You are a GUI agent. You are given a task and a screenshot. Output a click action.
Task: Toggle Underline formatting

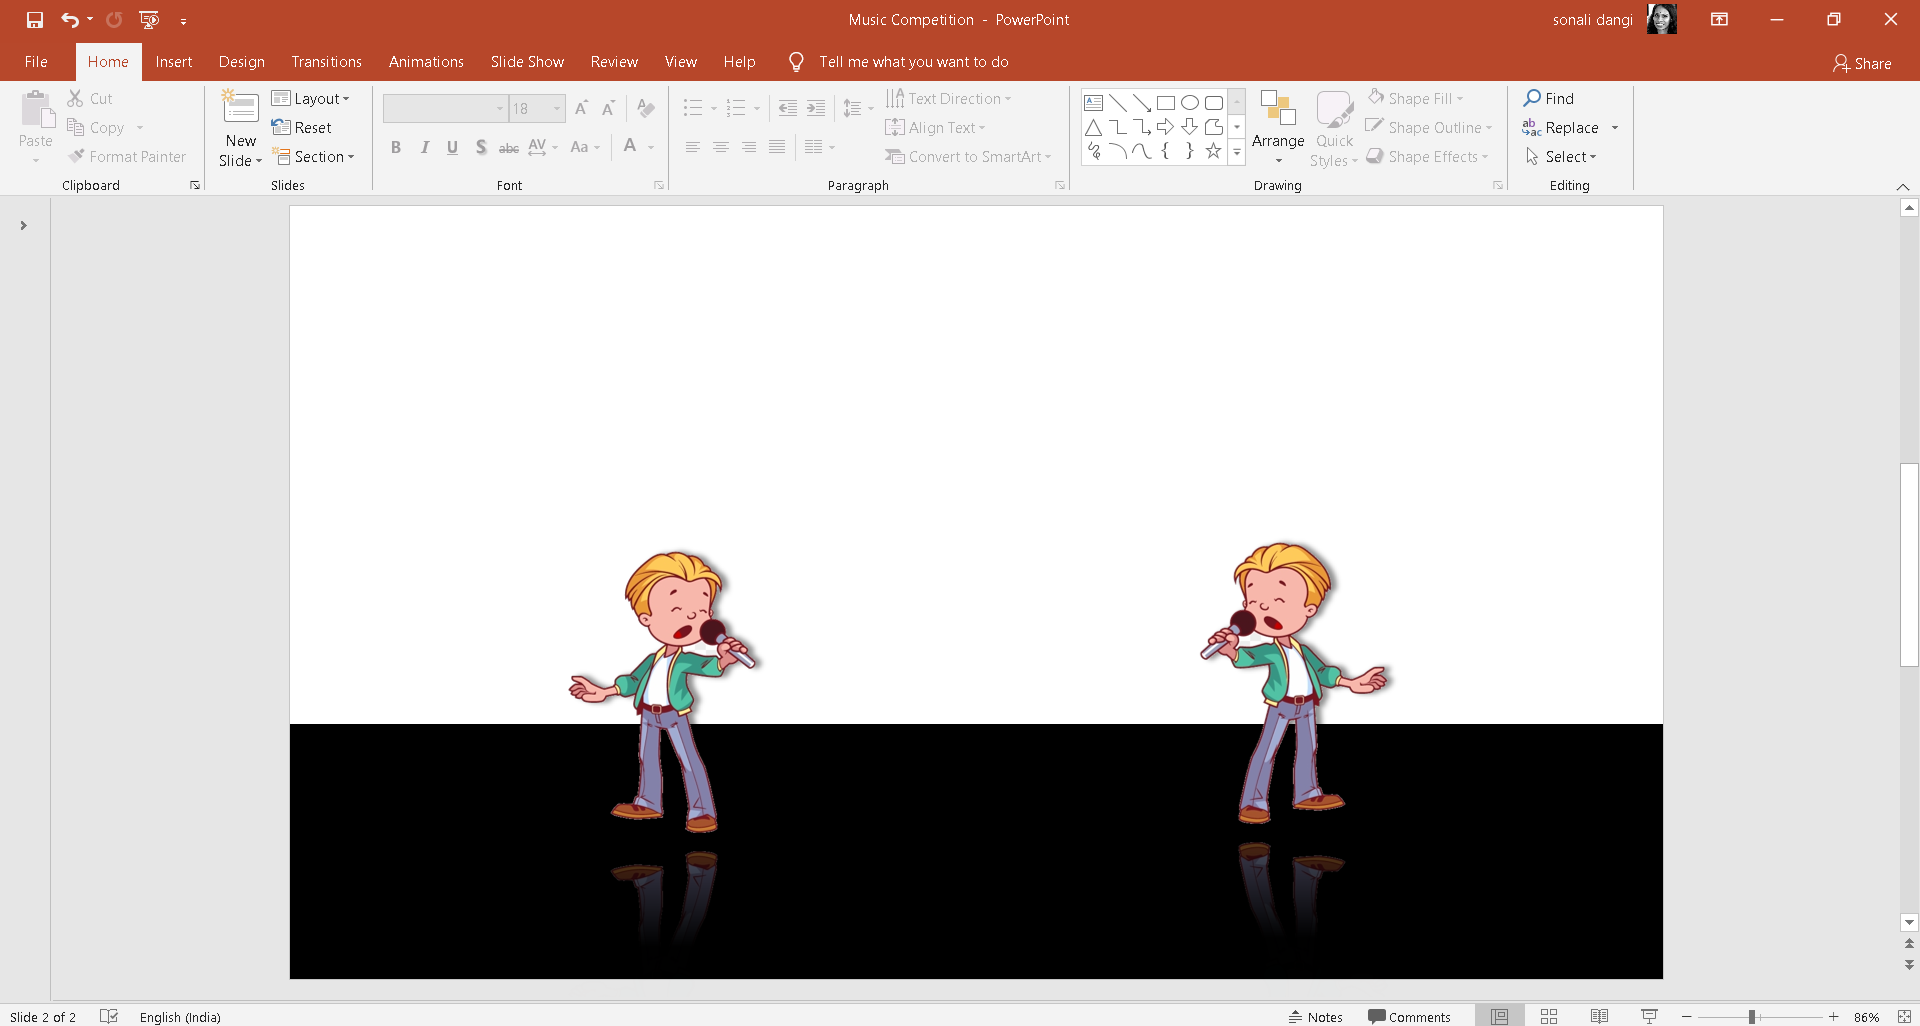click(x=452, y=147)
